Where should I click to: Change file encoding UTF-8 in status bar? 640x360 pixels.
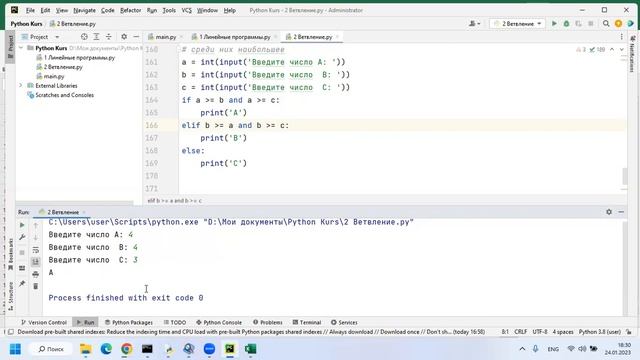click(x=540, y=332)
